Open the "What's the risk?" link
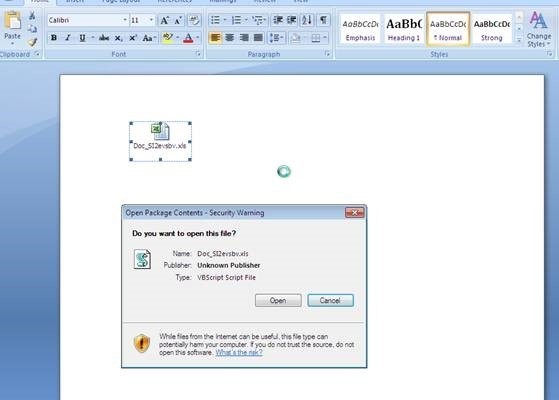Screen dimensions: 559x400 click(239, 353)
